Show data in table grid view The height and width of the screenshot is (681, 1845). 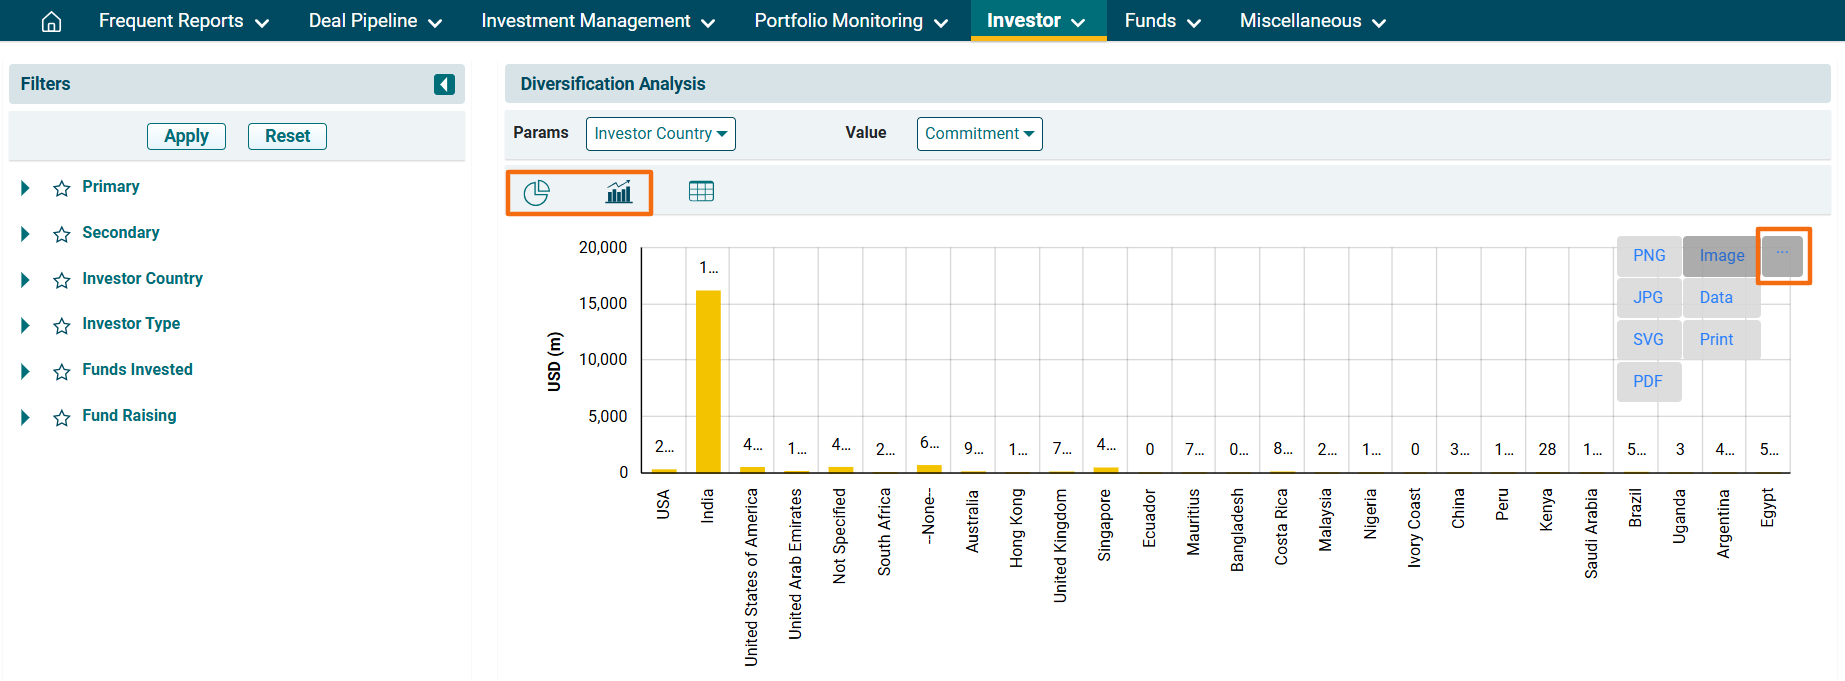701,191
